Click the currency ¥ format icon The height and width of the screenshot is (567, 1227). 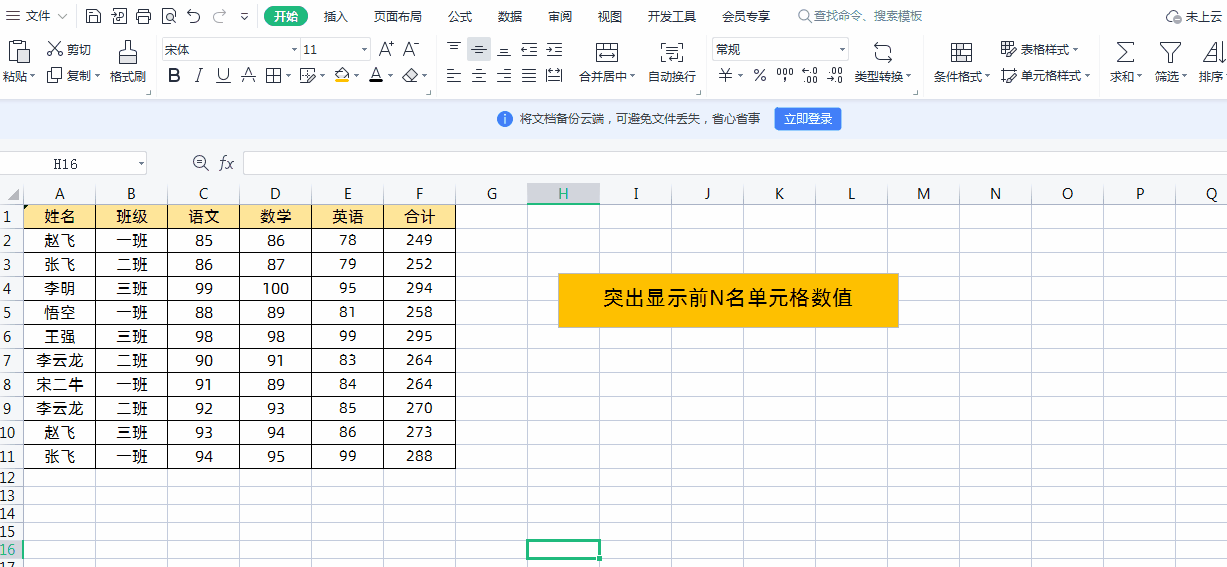click(726, 75)
